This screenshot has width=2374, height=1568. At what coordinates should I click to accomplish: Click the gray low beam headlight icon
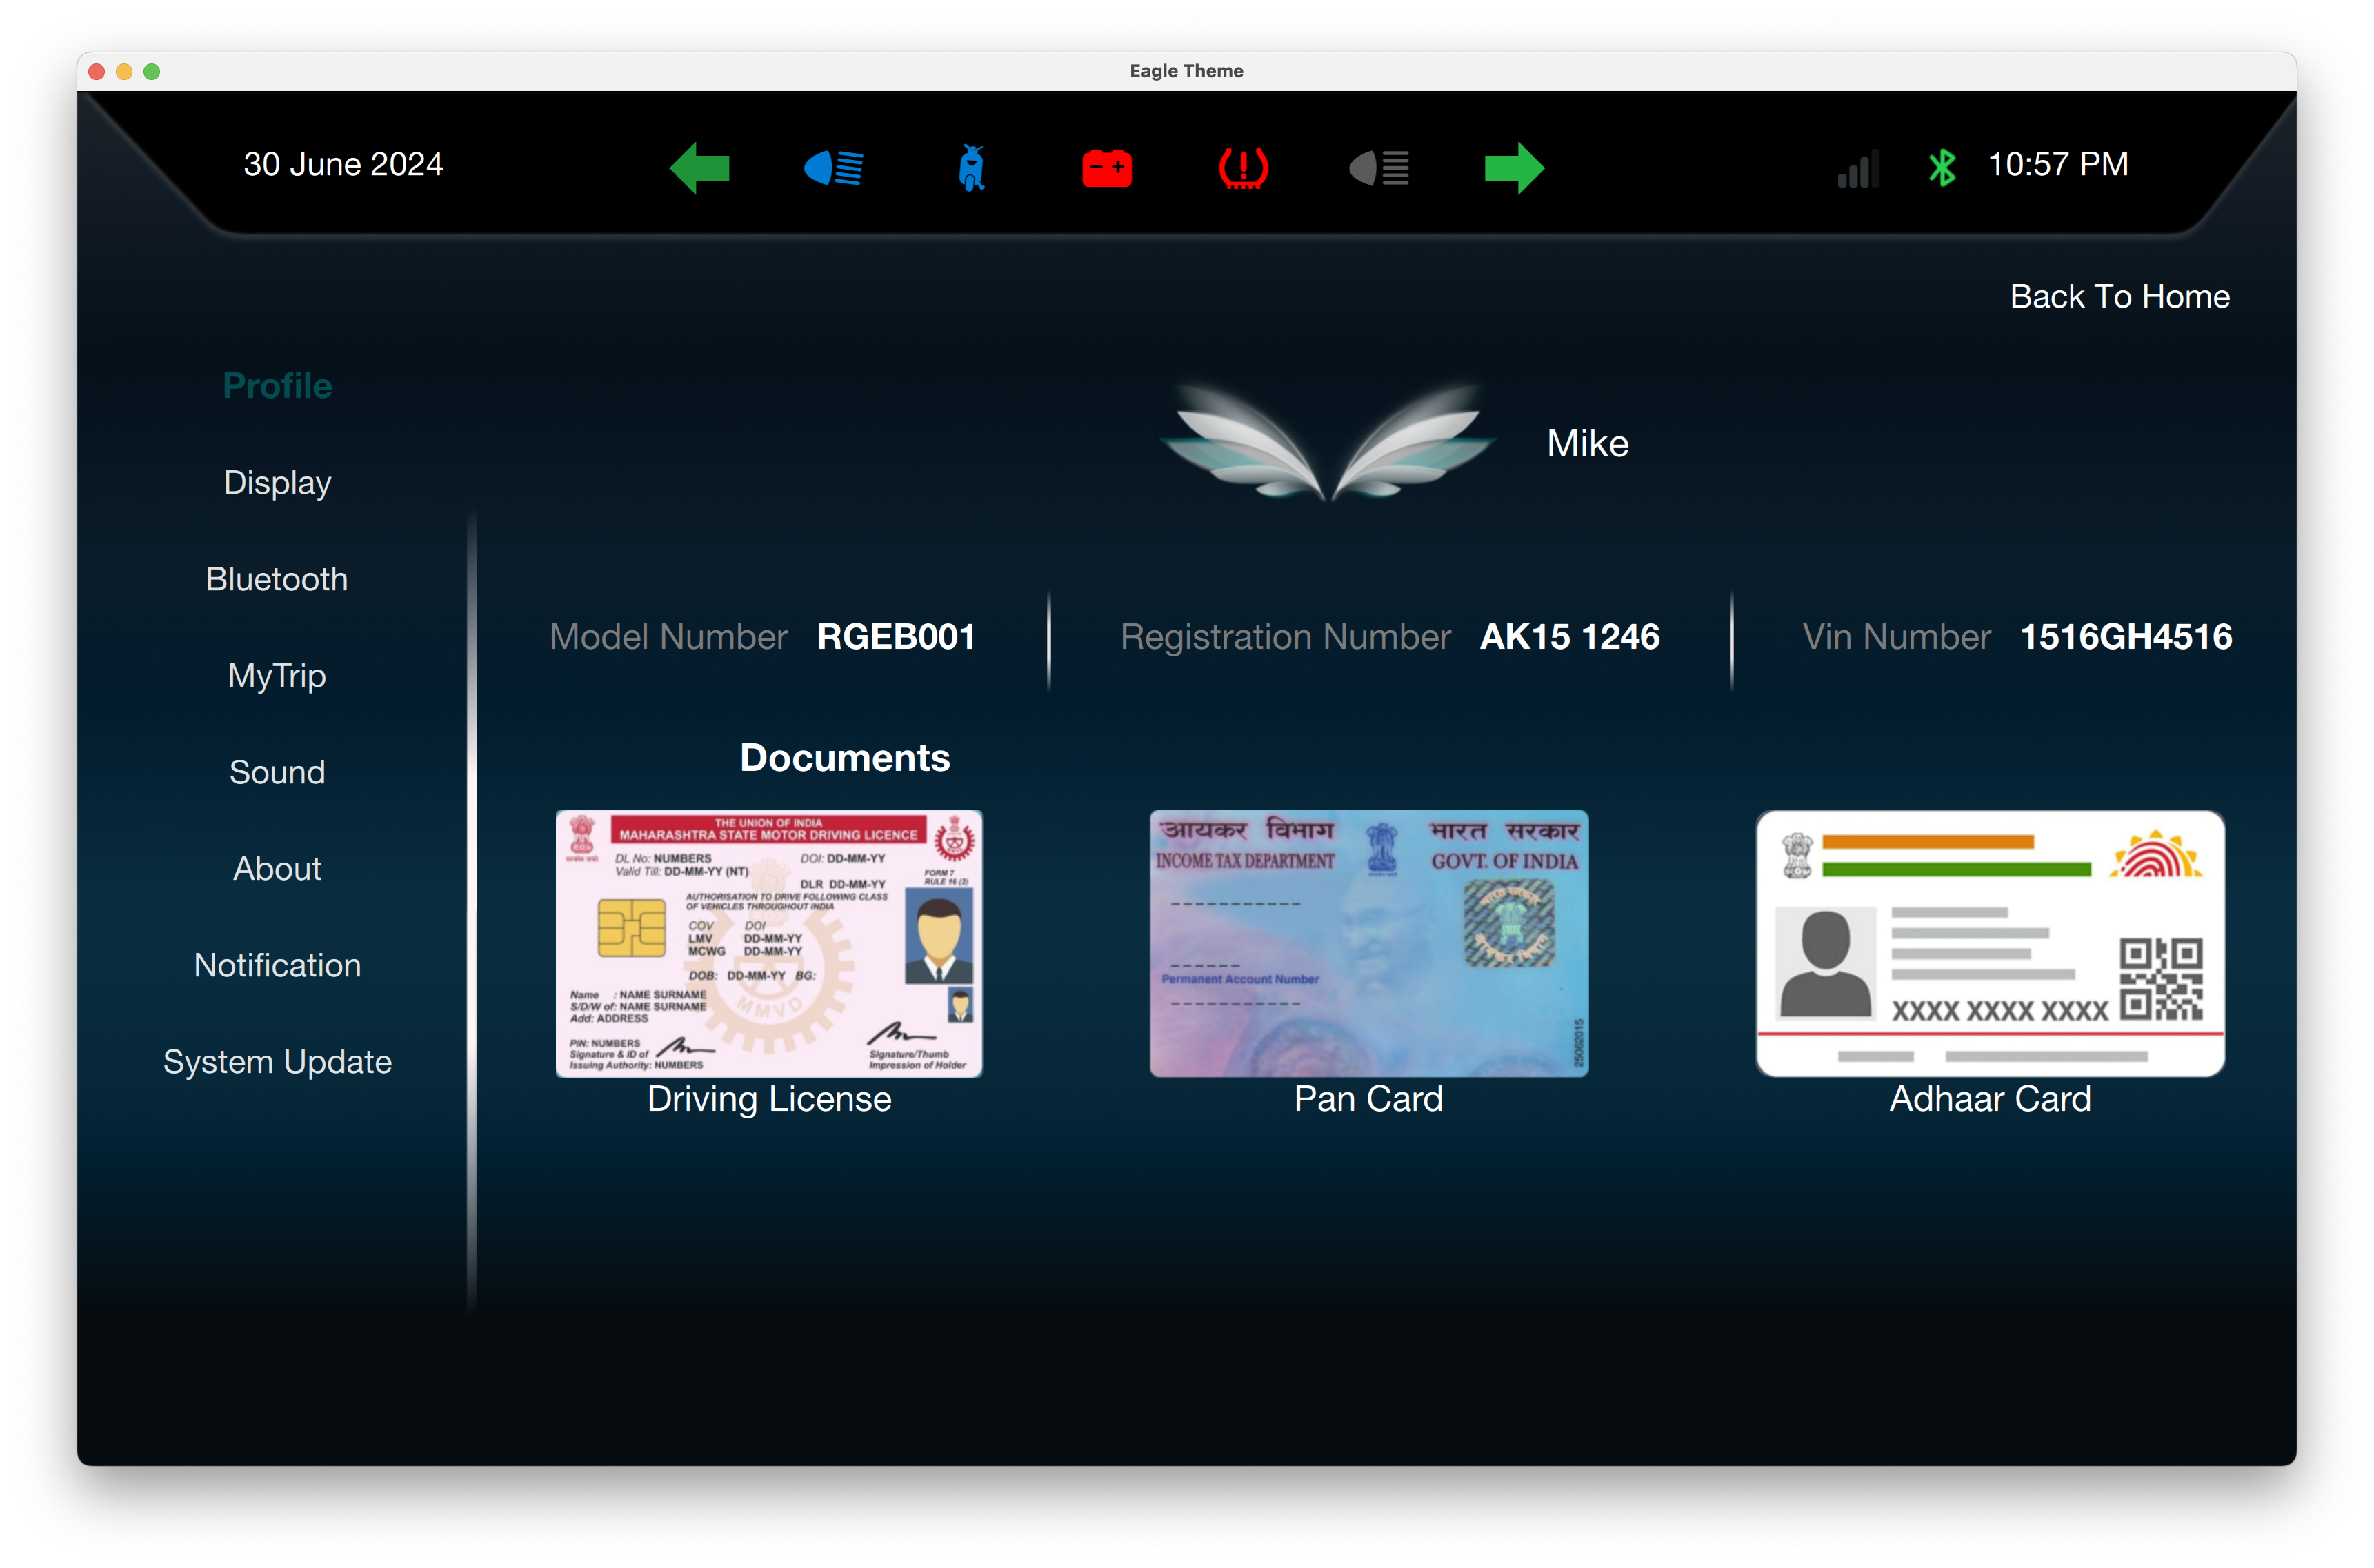pos(1379,167)
